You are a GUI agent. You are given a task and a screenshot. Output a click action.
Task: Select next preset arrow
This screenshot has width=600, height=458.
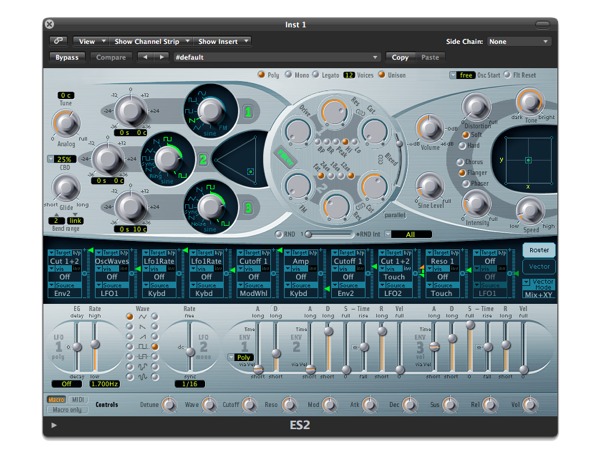pyautogui.click(x=161, y=57)
